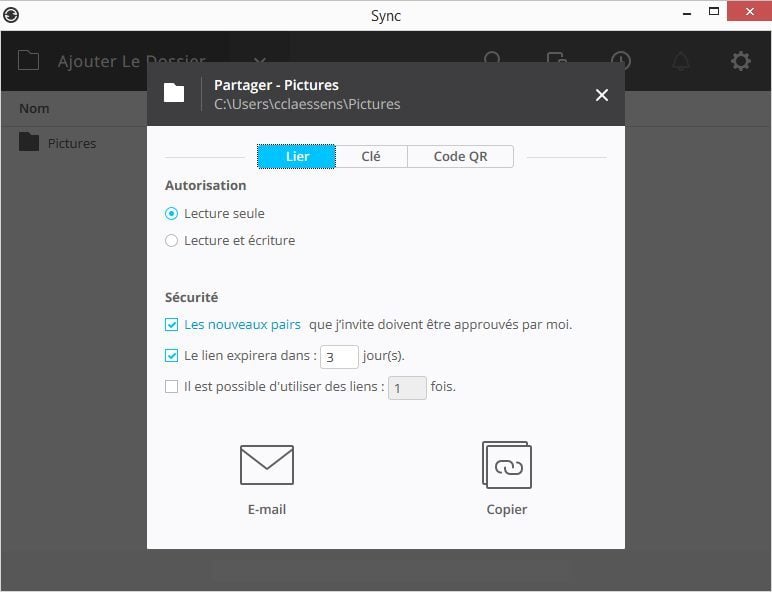
Task: Uncheck the new peers approval checkbox
Action: (x=172, y=325)
